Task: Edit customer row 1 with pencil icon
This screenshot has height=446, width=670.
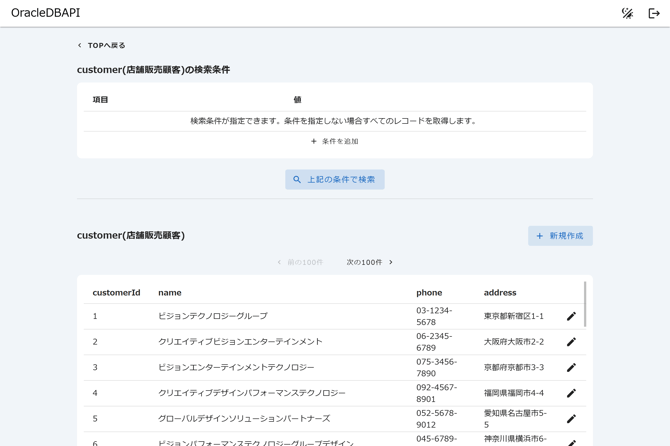Action: coord(571,316)
